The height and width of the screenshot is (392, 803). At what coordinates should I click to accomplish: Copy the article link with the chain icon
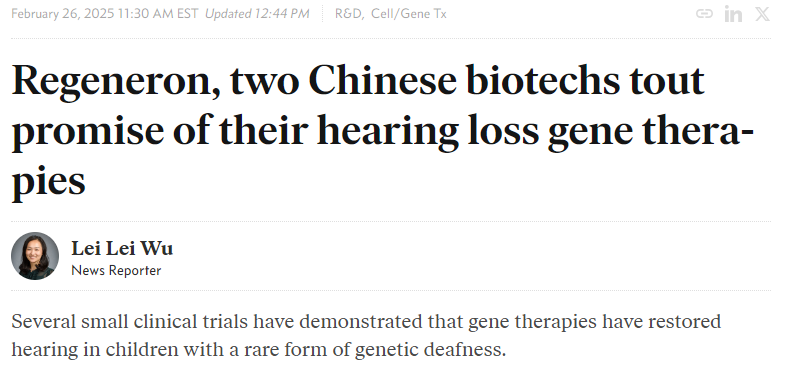click(x=704, y=14)
